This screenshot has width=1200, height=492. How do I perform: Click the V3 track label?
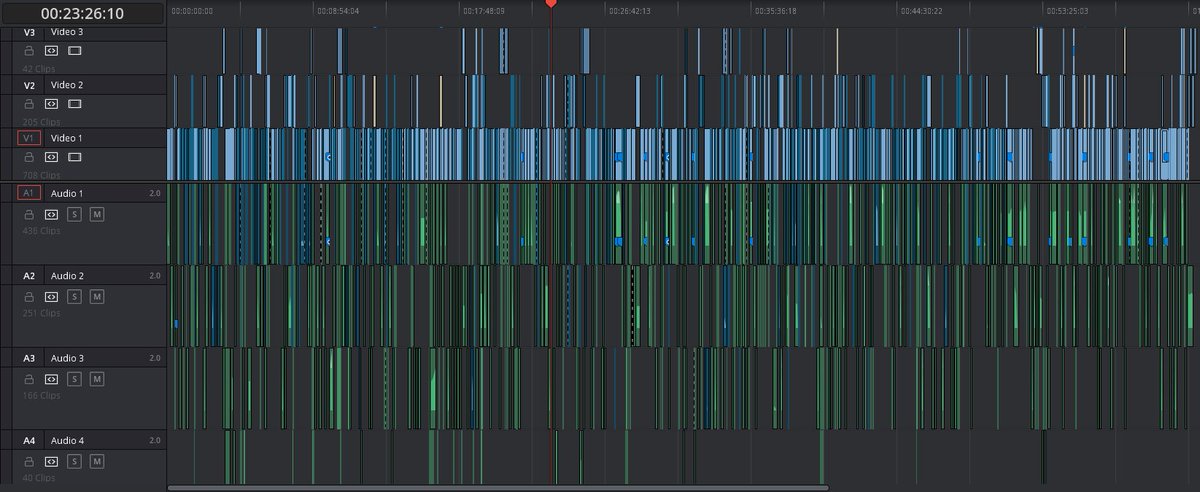[x=29, y=32]
